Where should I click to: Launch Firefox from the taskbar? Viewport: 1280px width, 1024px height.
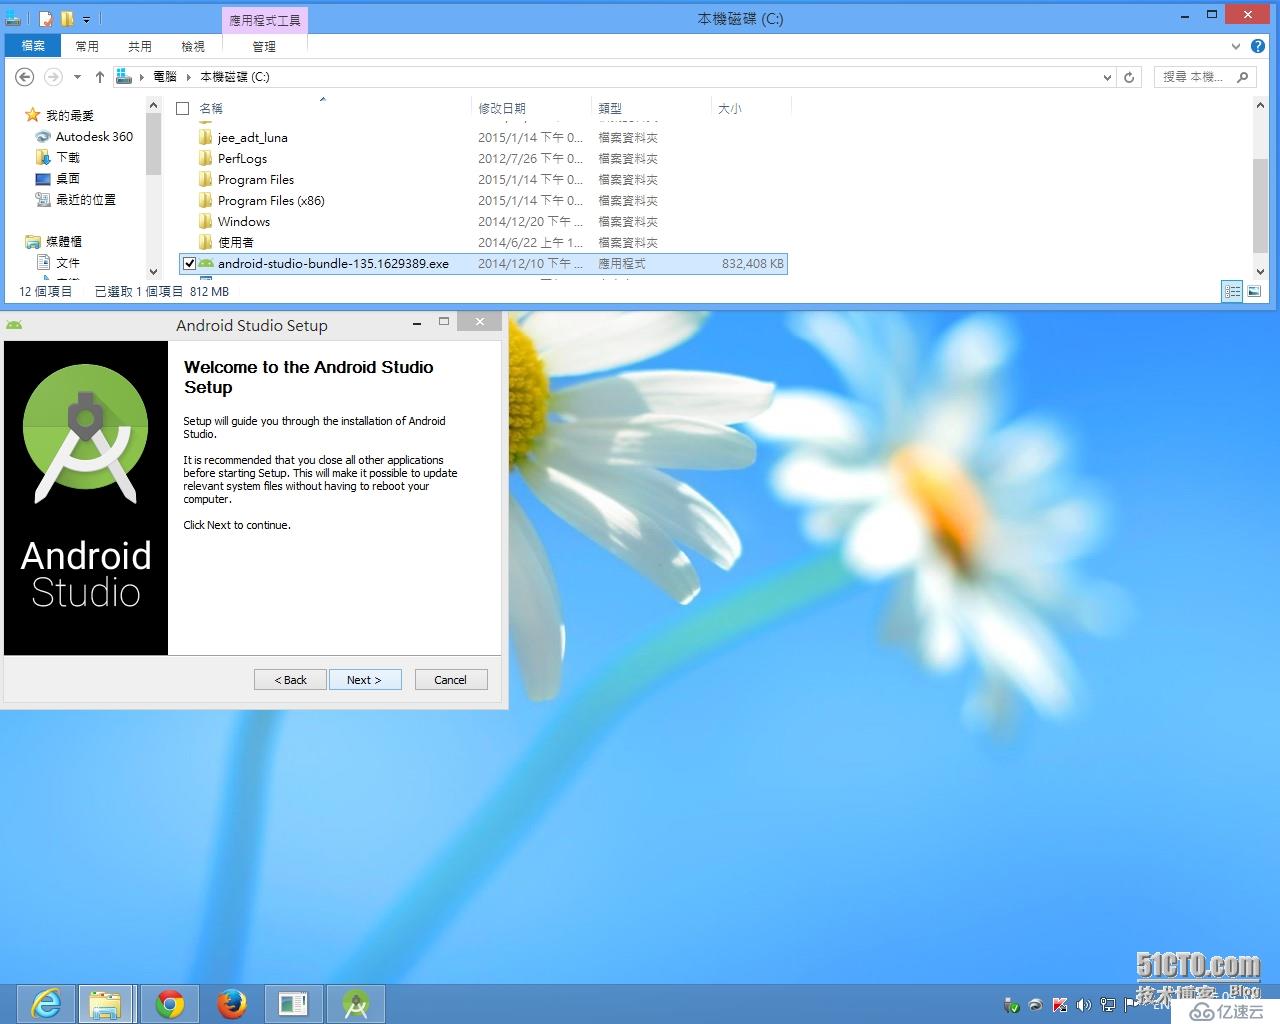[x=232, y=1003]
